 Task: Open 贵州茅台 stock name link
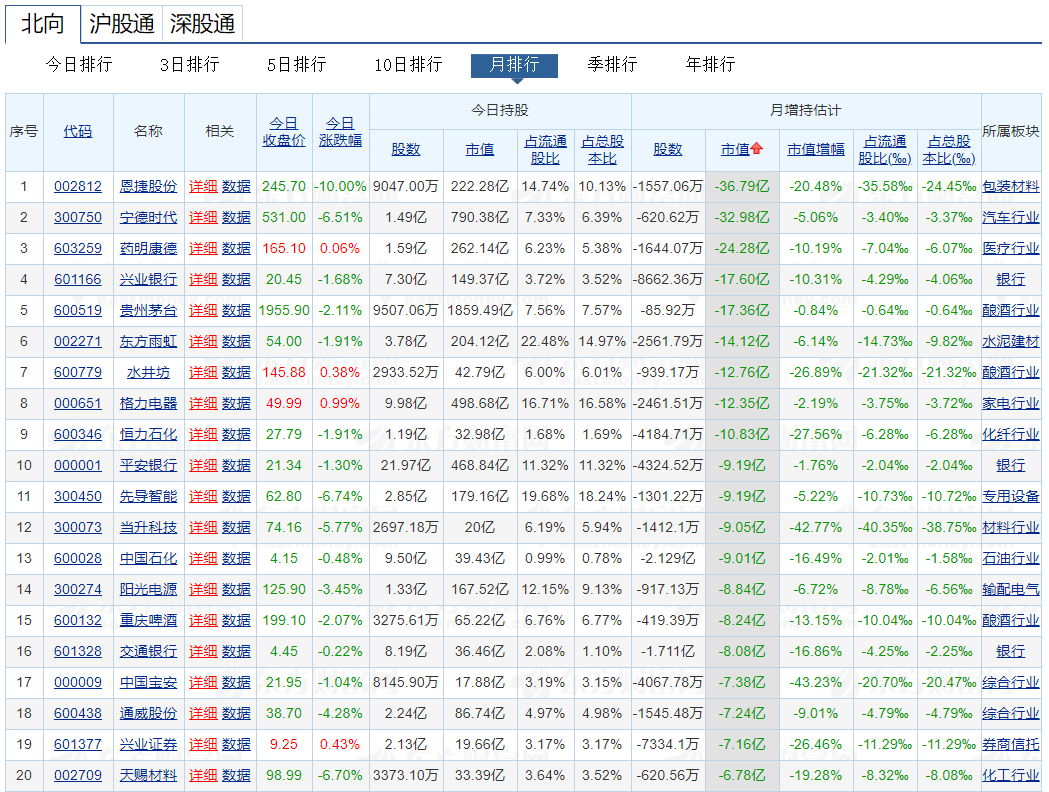click(148, 310)
